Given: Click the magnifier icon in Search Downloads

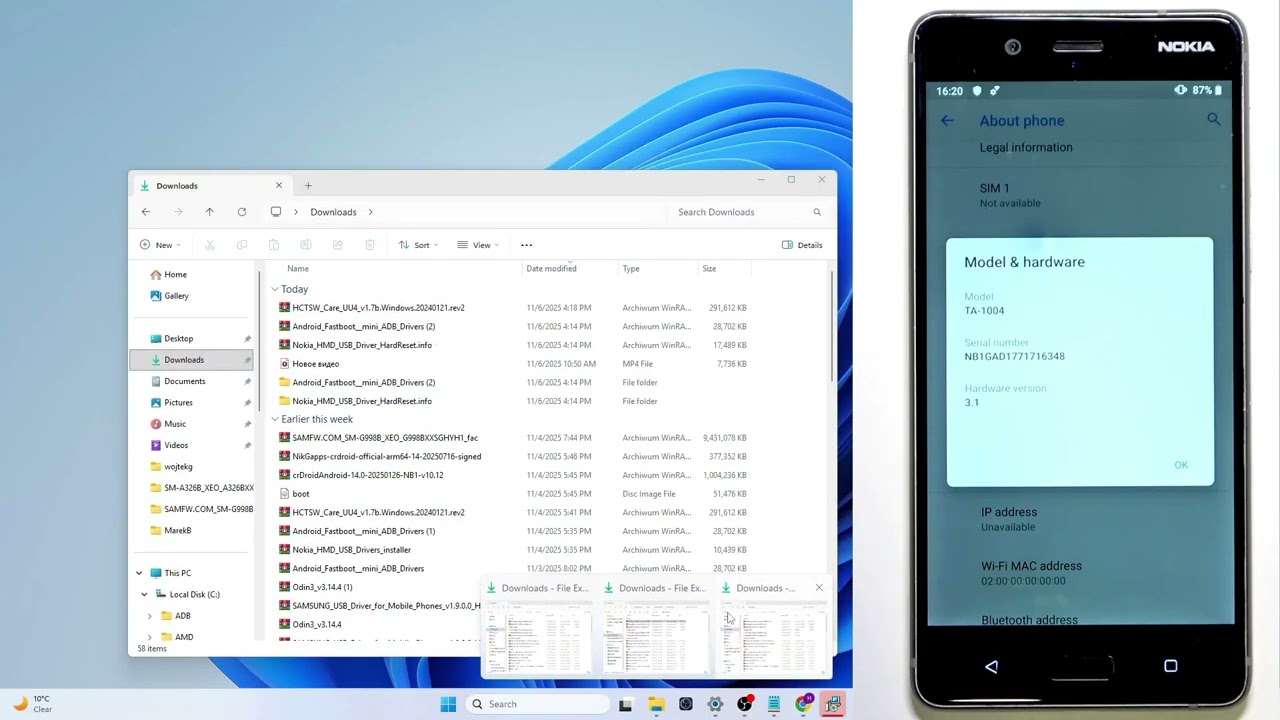Looking at the screenshot, I should tap(817, 212).
